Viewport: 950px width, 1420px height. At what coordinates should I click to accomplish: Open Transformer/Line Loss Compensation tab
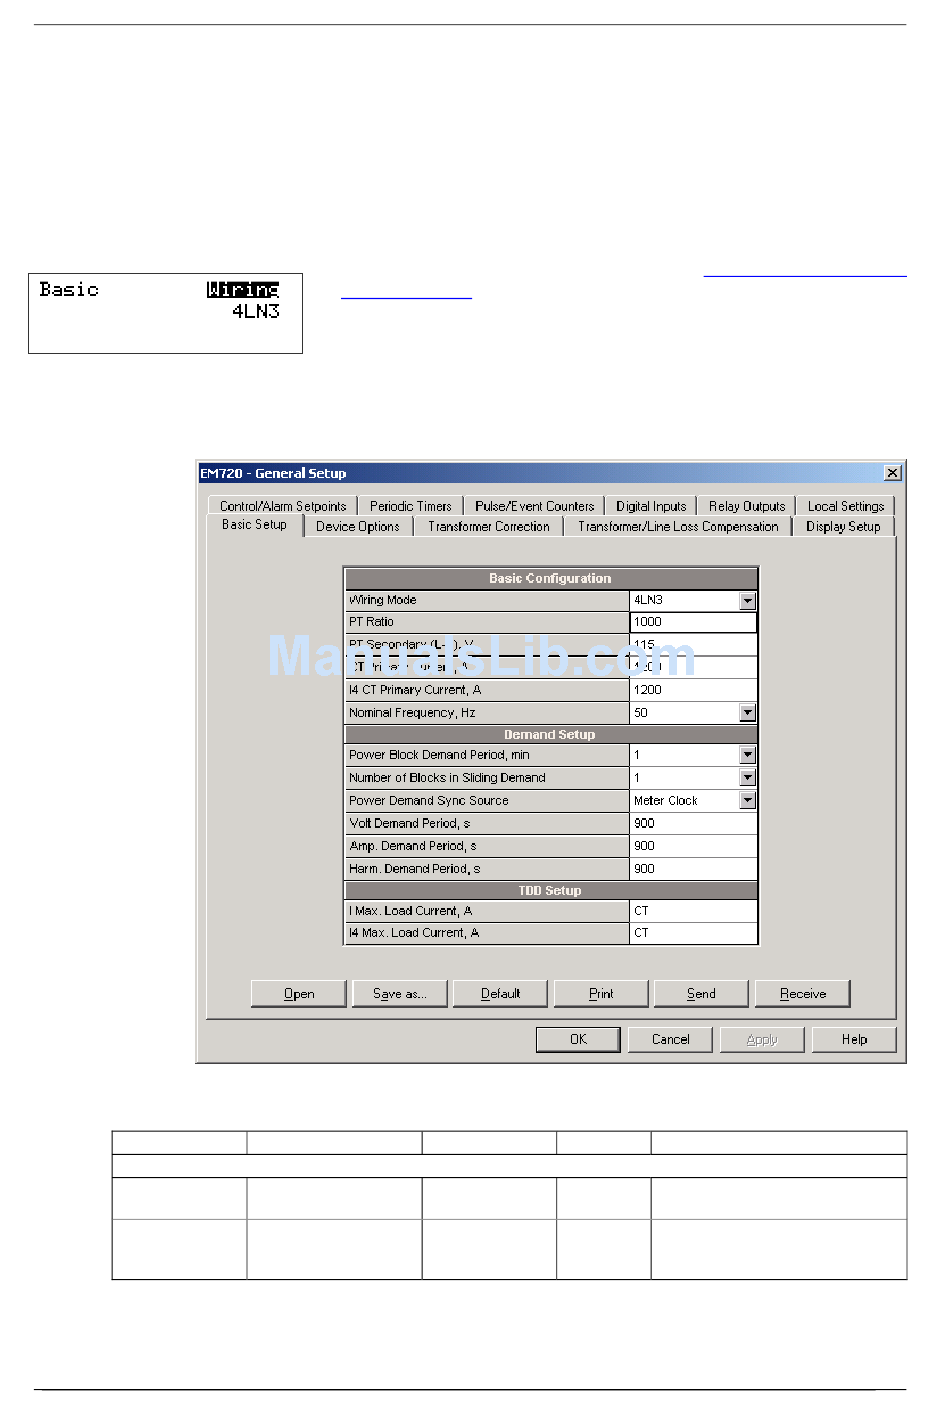click(678, 526)
